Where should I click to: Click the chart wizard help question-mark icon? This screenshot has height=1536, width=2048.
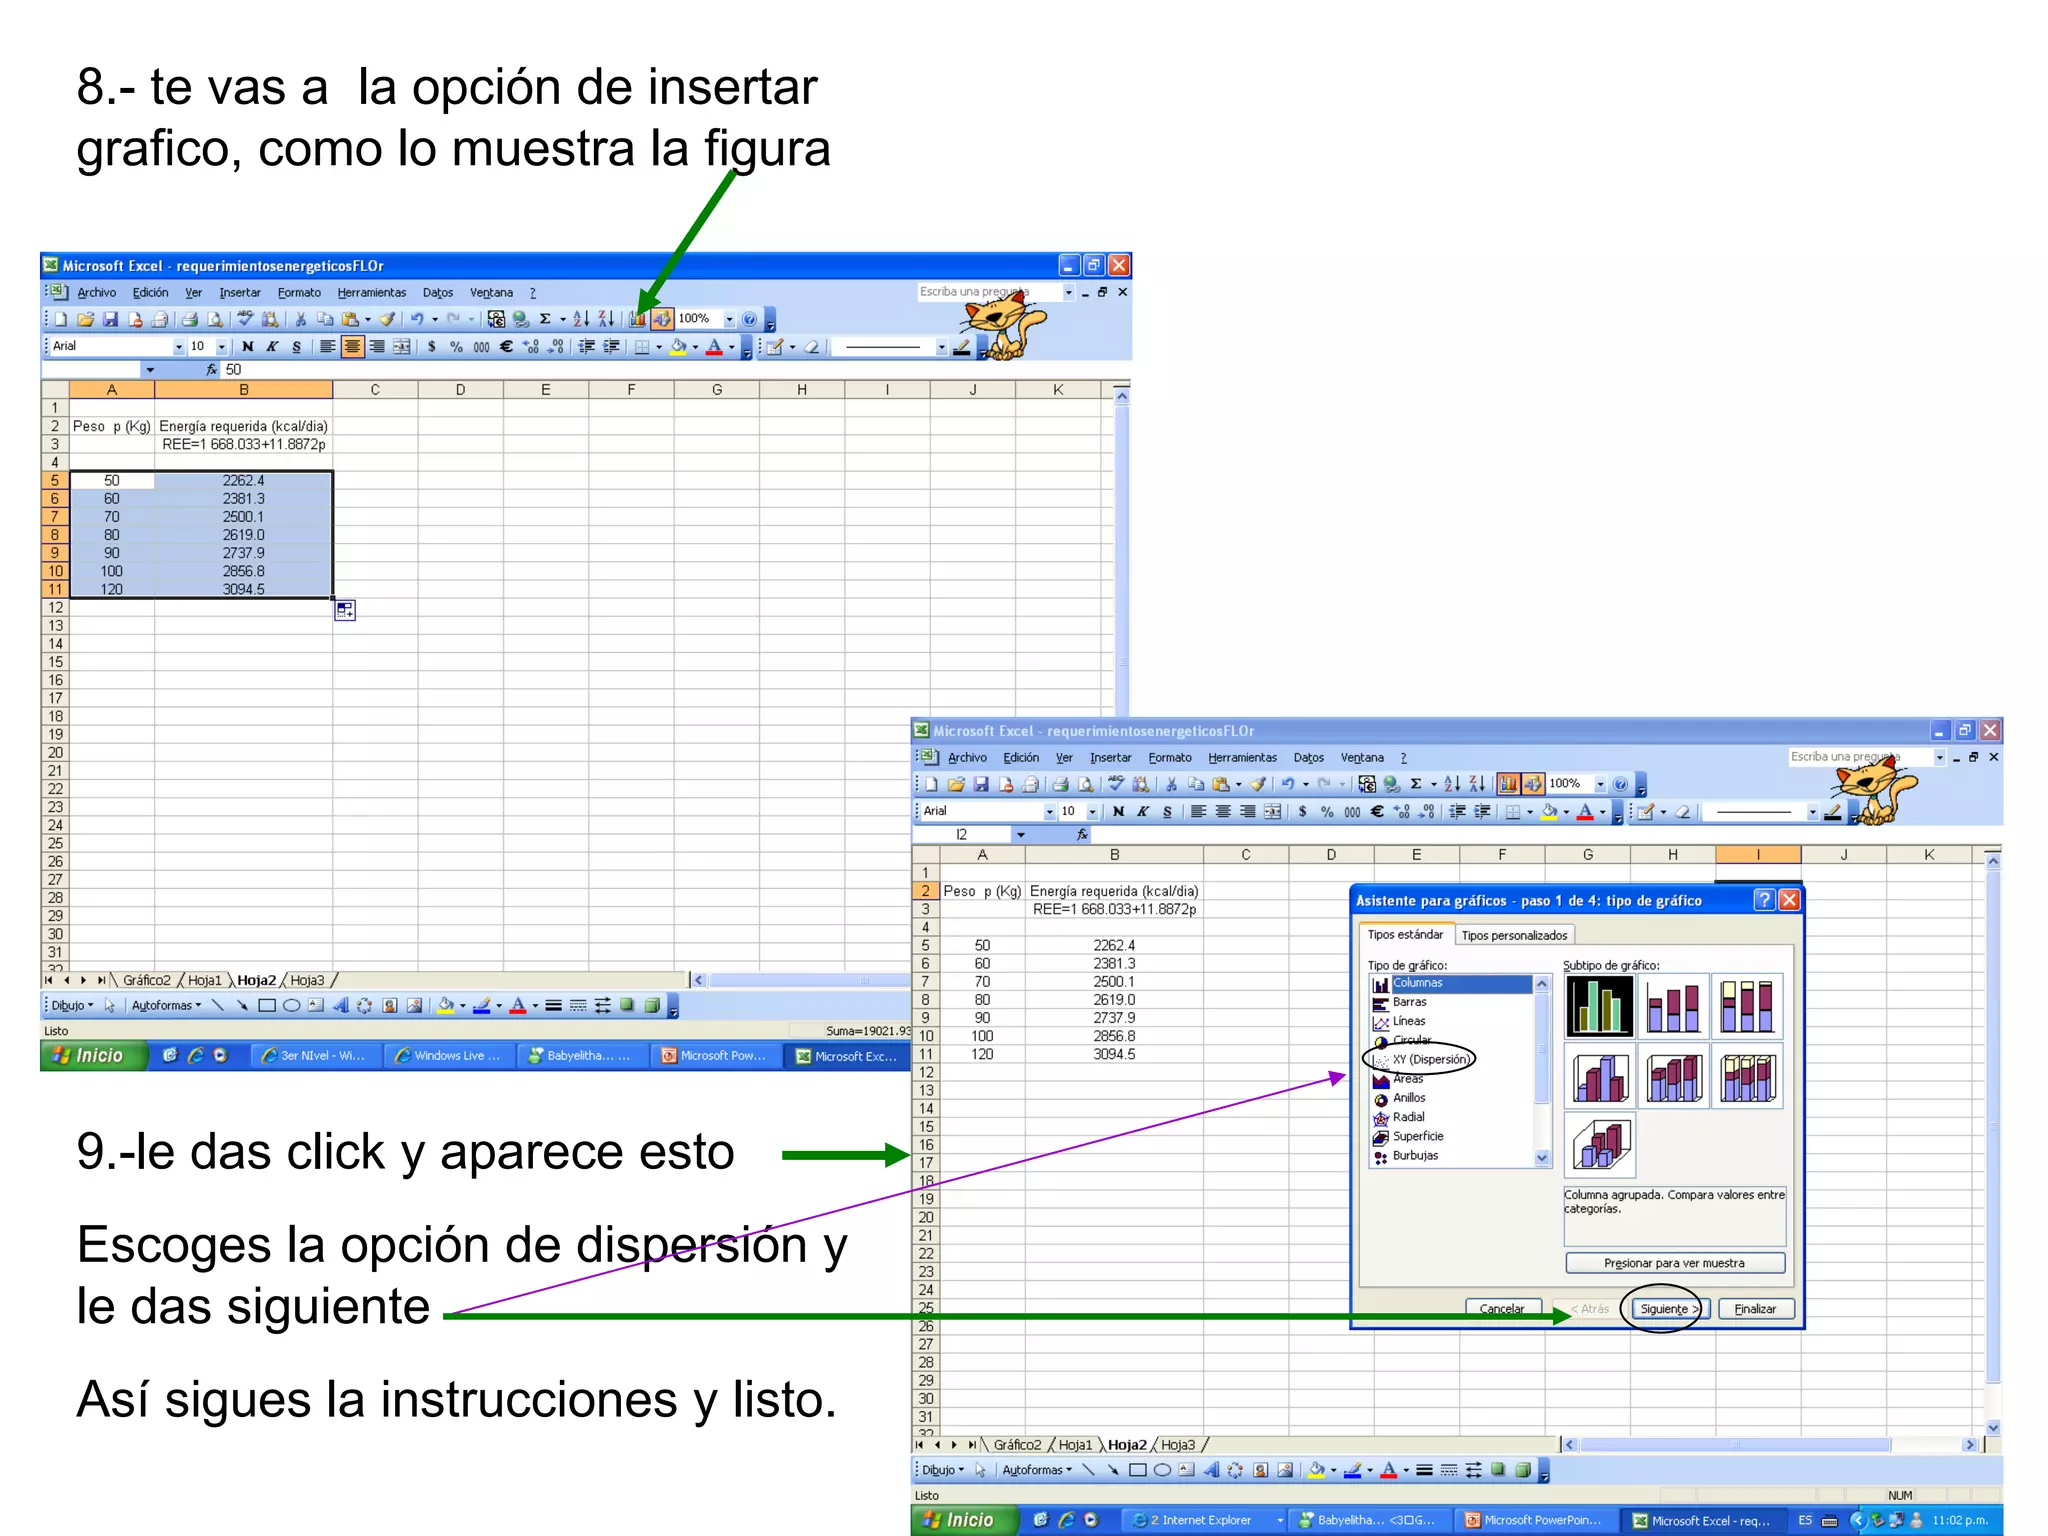1764,900
